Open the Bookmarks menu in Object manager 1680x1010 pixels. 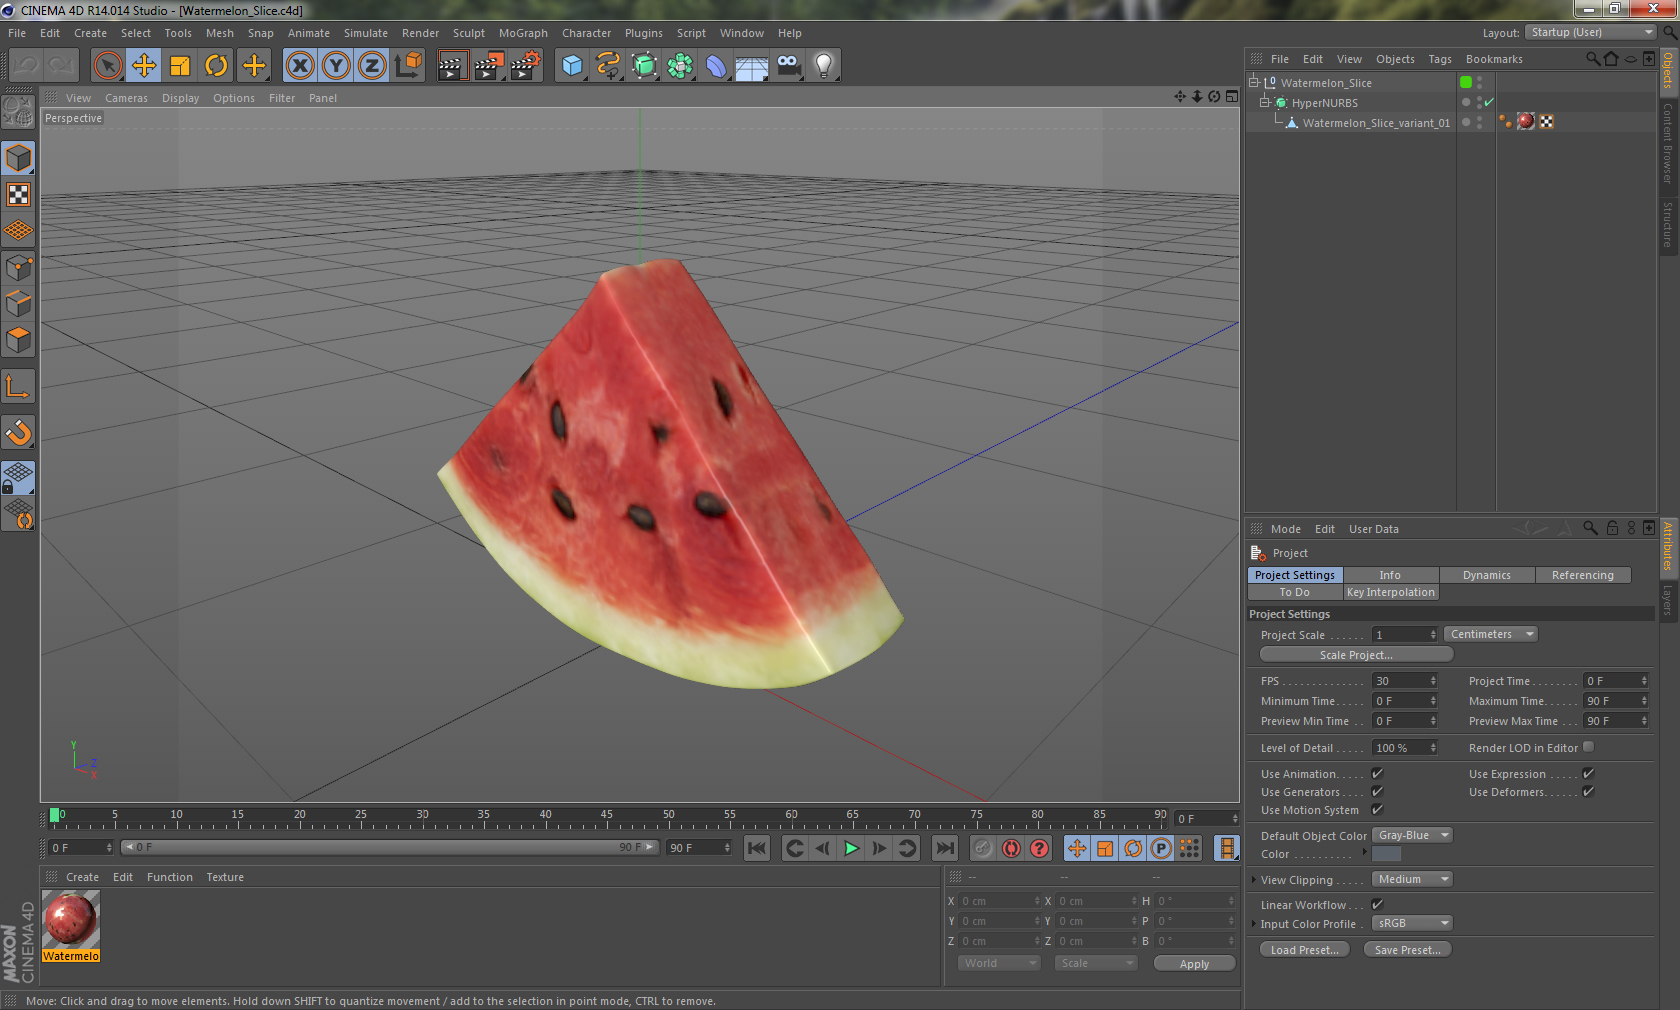click(1494, 59)
